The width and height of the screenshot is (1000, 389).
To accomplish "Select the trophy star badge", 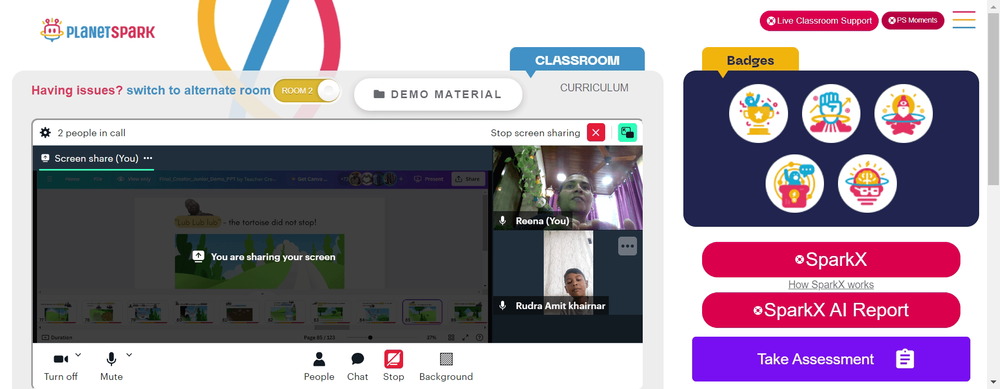I will (758, 114).
